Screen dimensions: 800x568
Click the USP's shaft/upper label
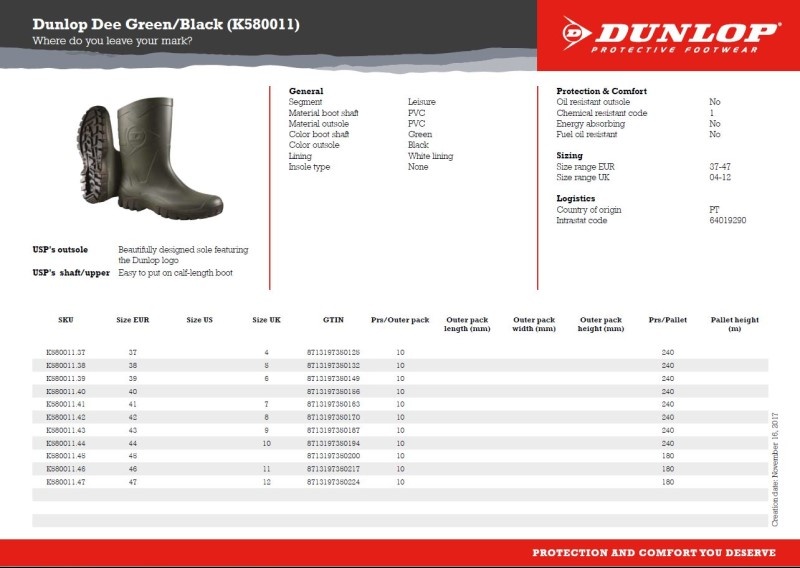click(71, 272)
